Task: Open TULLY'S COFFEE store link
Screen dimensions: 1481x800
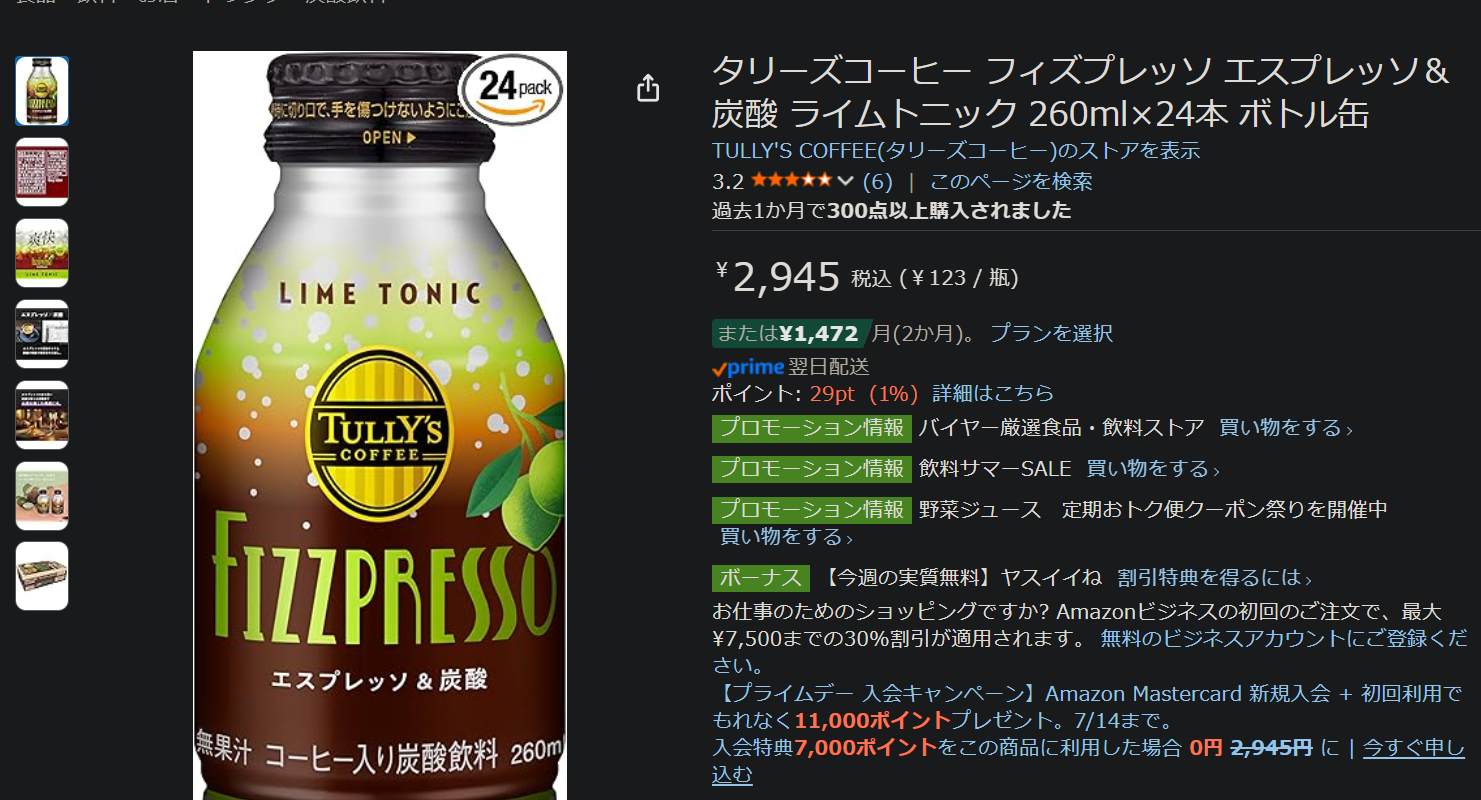Action: pos(956,151)
